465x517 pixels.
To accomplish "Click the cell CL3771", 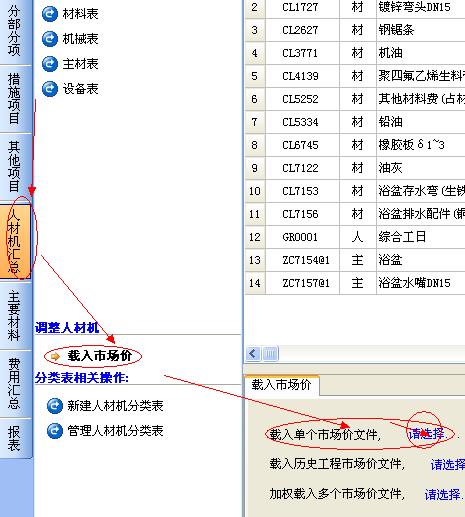I will [x=302, y=53].
